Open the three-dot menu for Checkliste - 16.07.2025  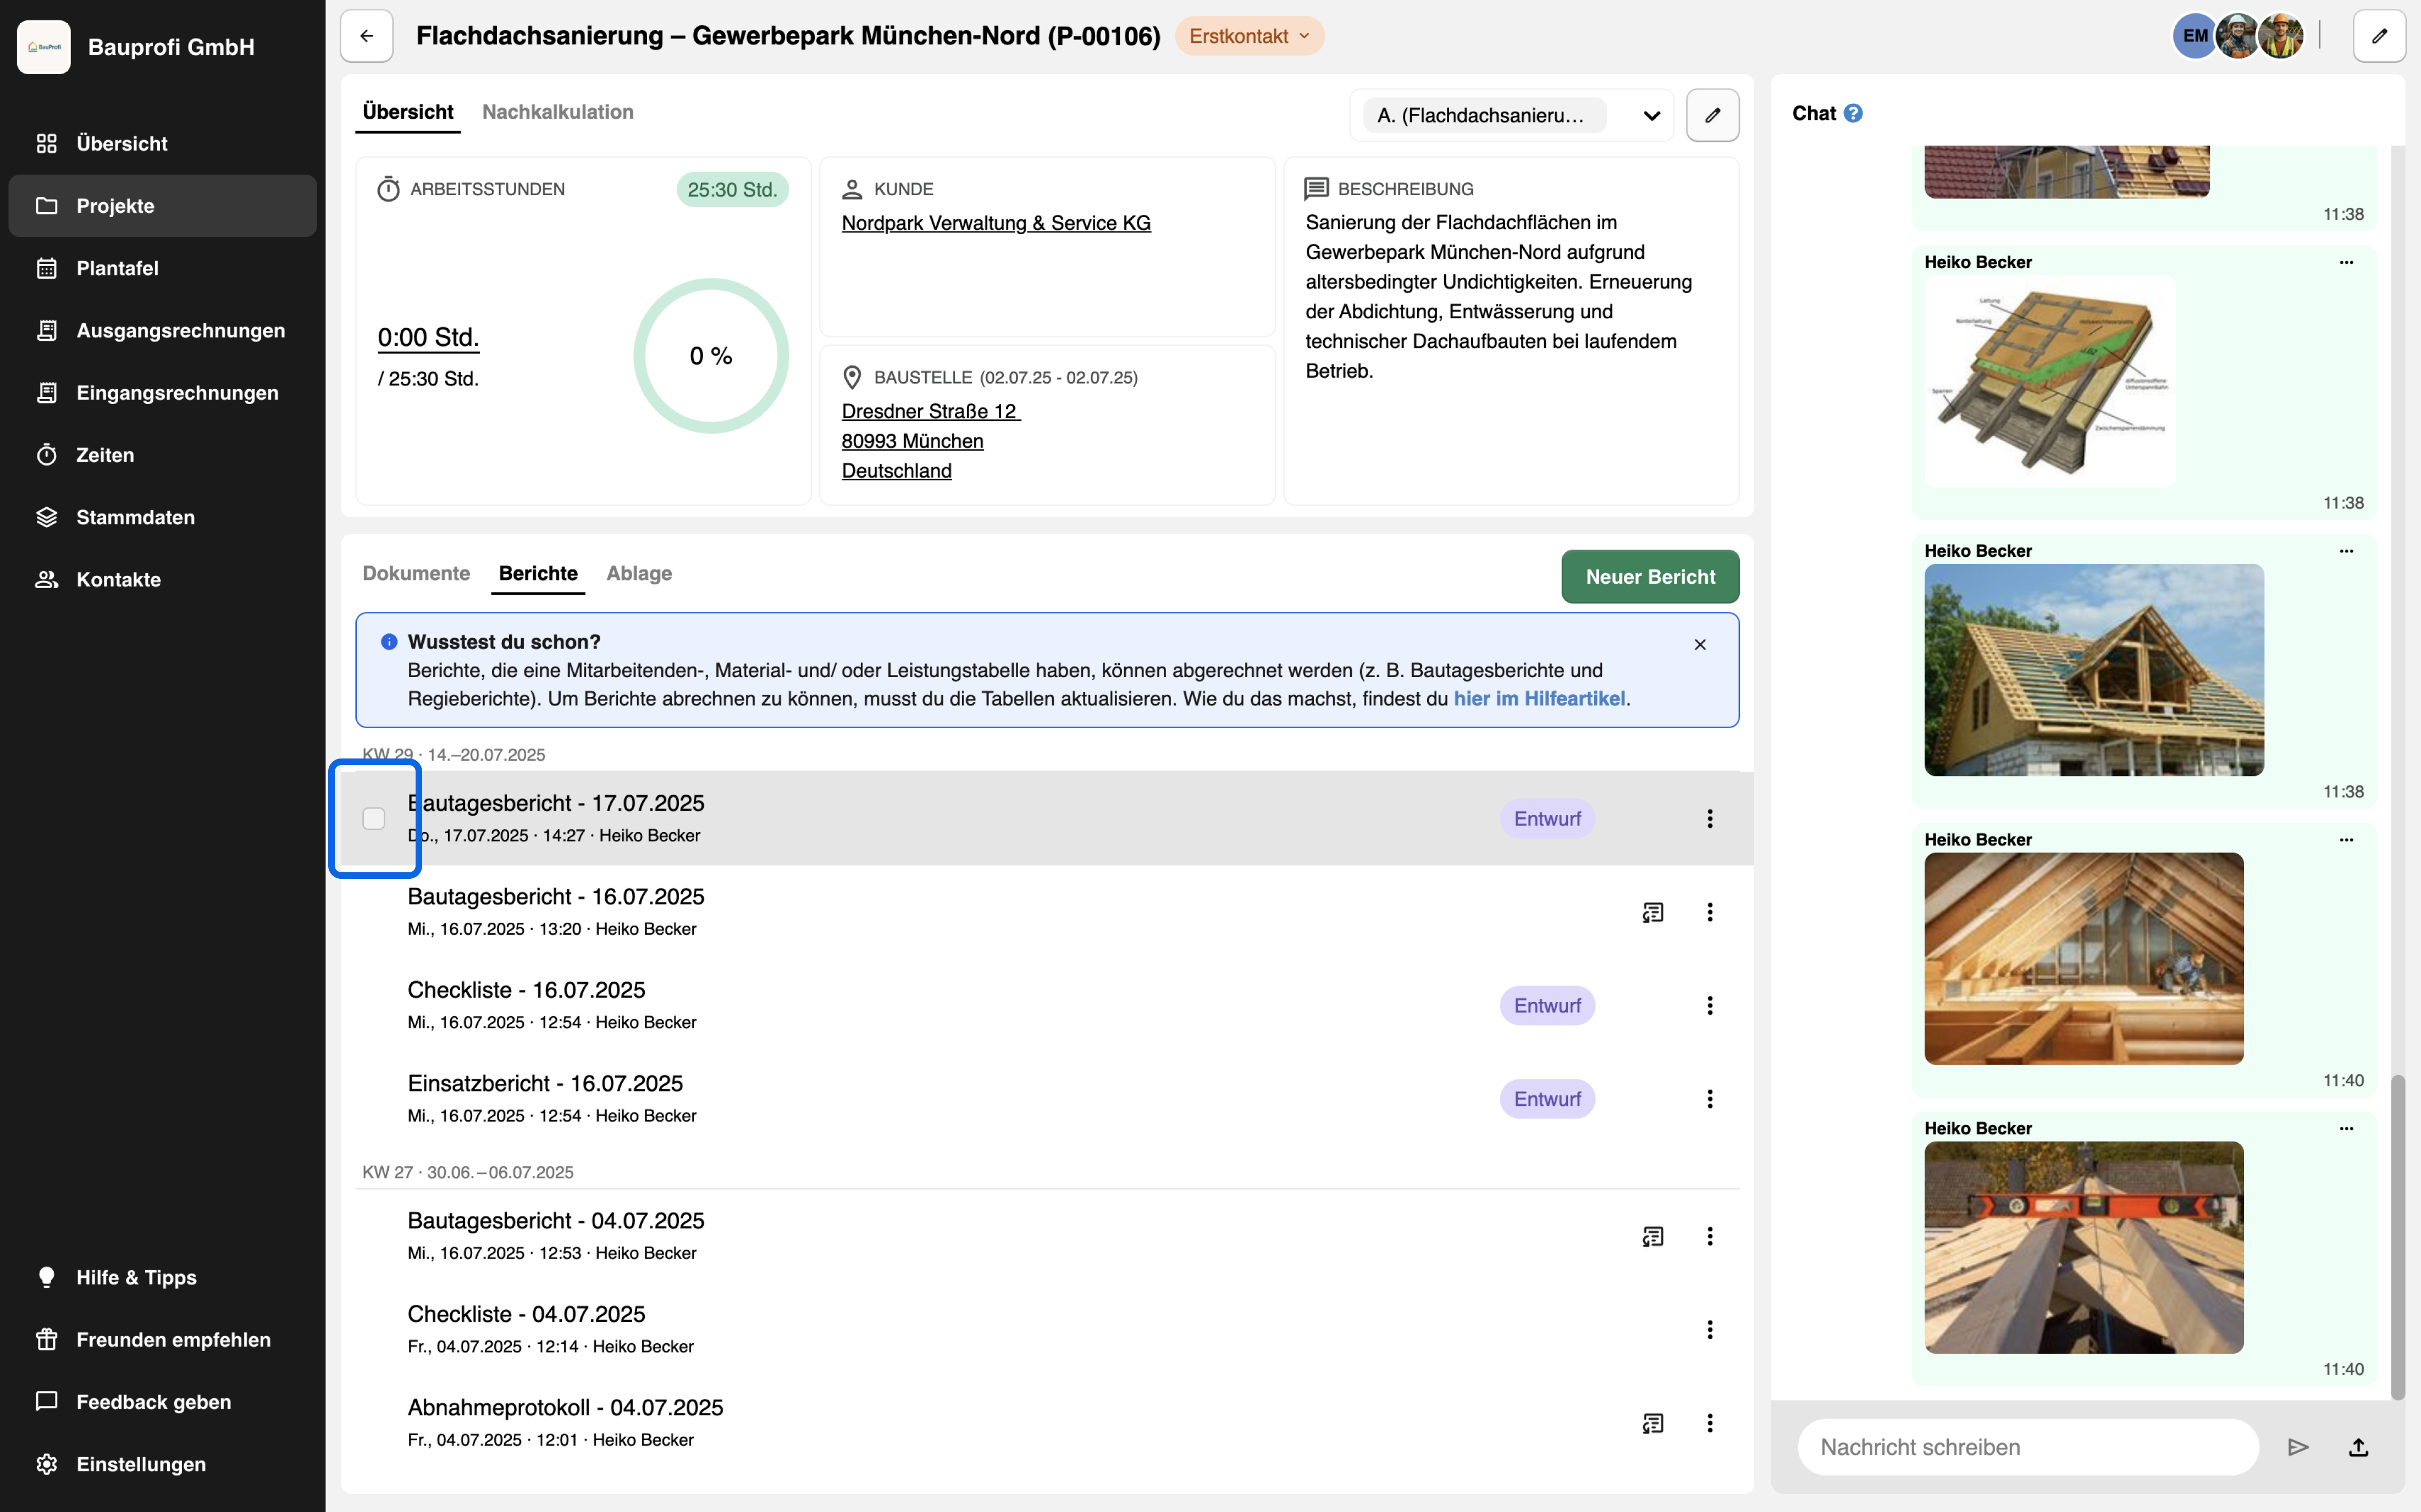pyautogui.click(x=1710, y=1005)
